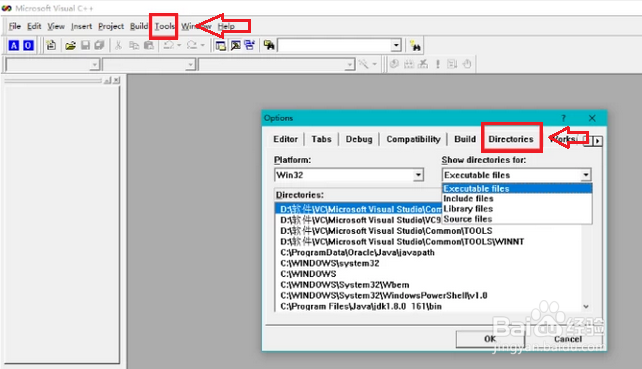Select the Common\TOOLS\WINNT directory row
The width and height of the screenshot is (642, 369).
pos(428,242)
